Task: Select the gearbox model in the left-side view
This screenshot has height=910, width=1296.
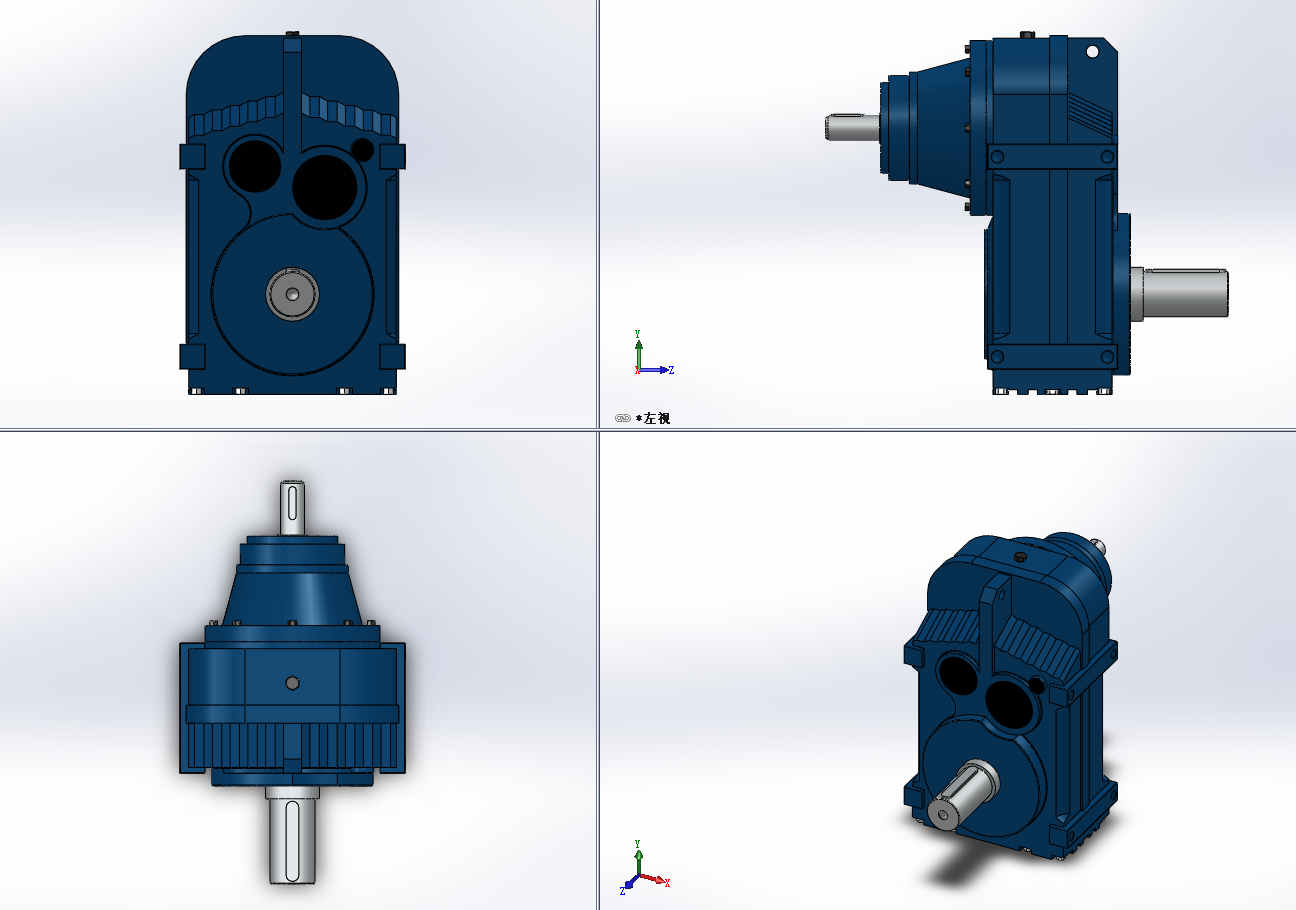Action: [x=1026, y=213]
